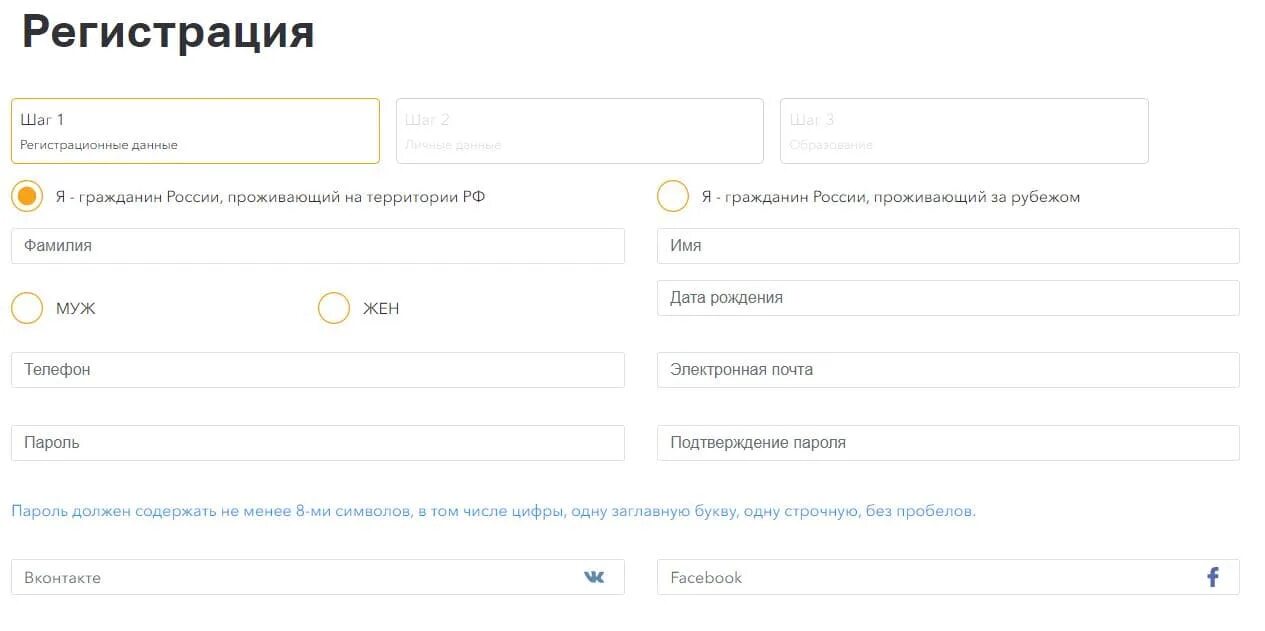Select citizen living abroad radio button
This screenshot has height=631, width=1265.
(673, 196)
